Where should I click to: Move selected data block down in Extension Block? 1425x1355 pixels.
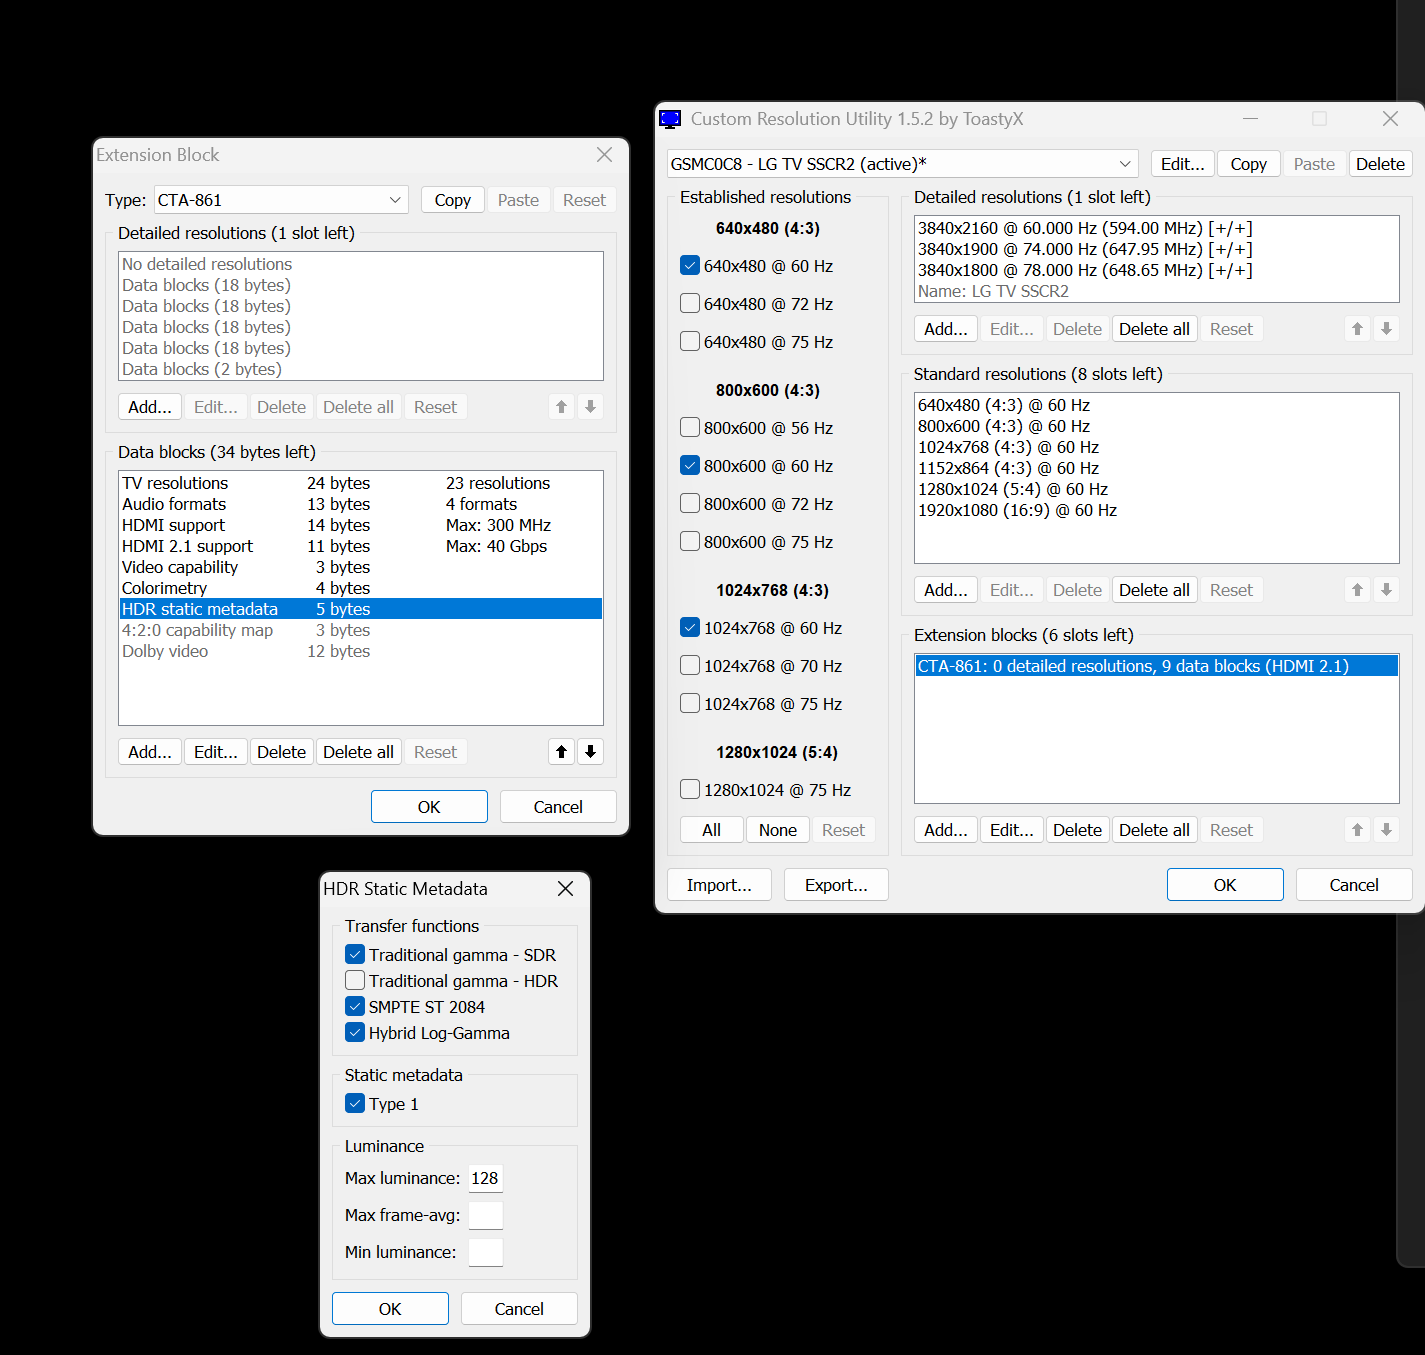coord(590,751)
